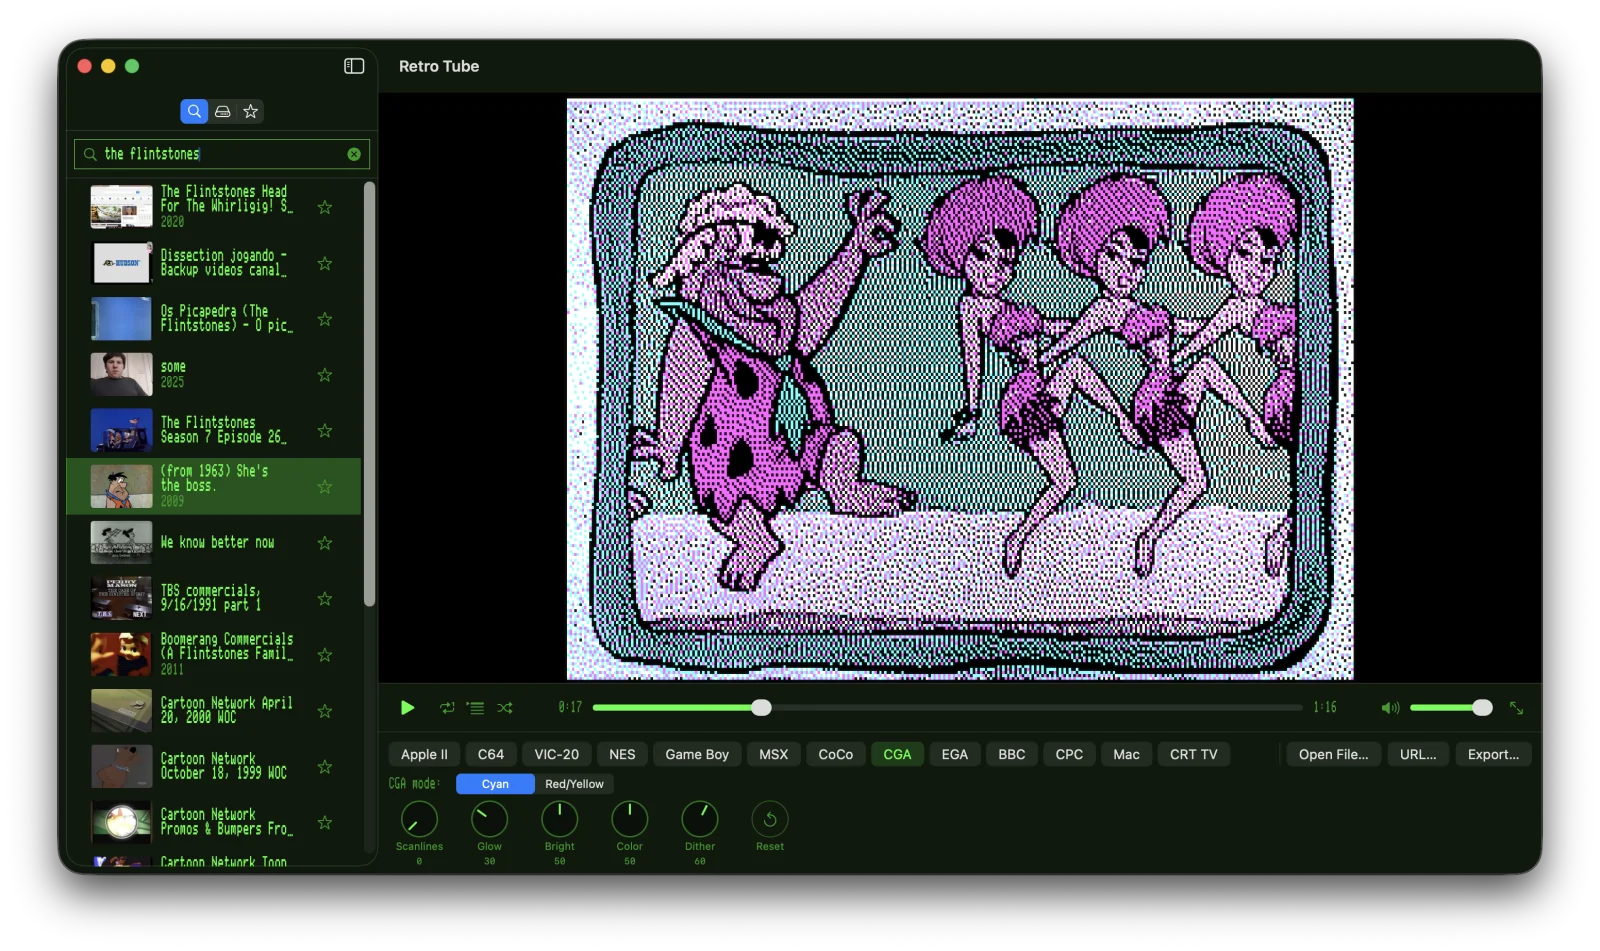
Task: Open 'The Flintstones Head For The Whirligig' thumbnail
Action: [122, 207]
